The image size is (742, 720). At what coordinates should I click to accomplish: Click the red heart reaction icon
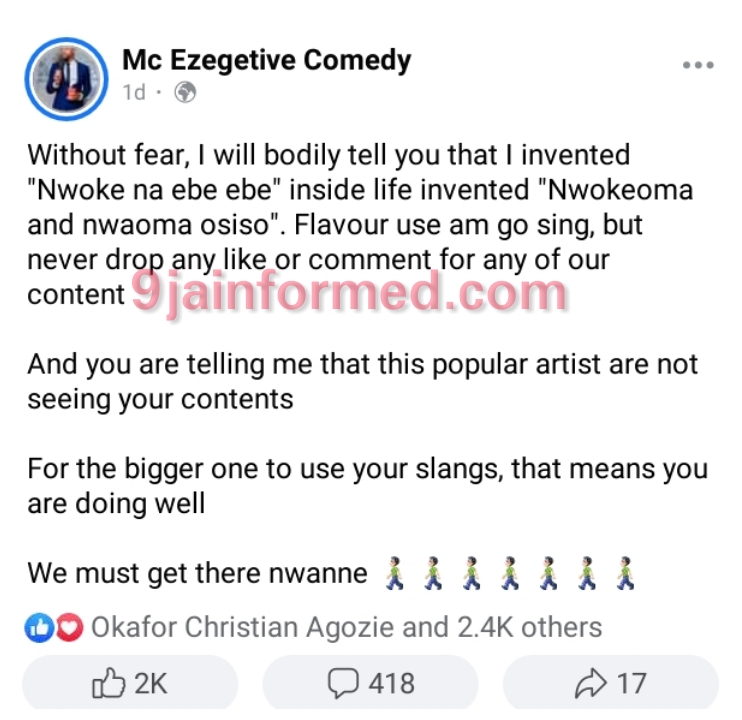67,628
